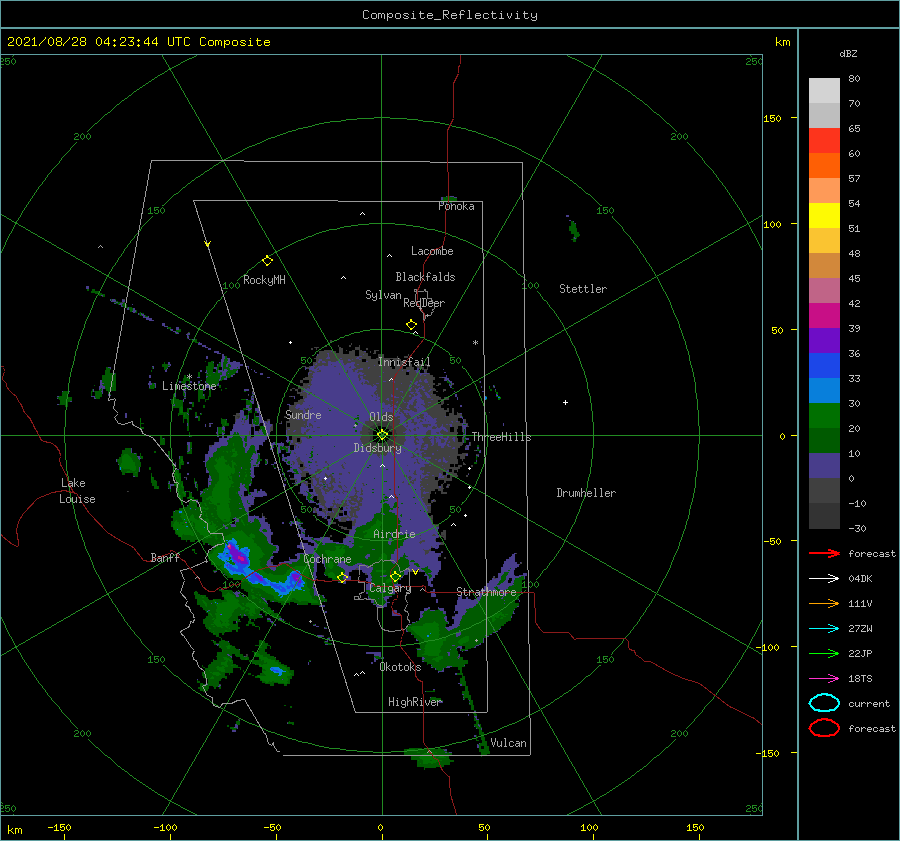This screenshot has width=900, height=841.
Task: Select the white 04DK arrow legend entry
Action: 824,578
